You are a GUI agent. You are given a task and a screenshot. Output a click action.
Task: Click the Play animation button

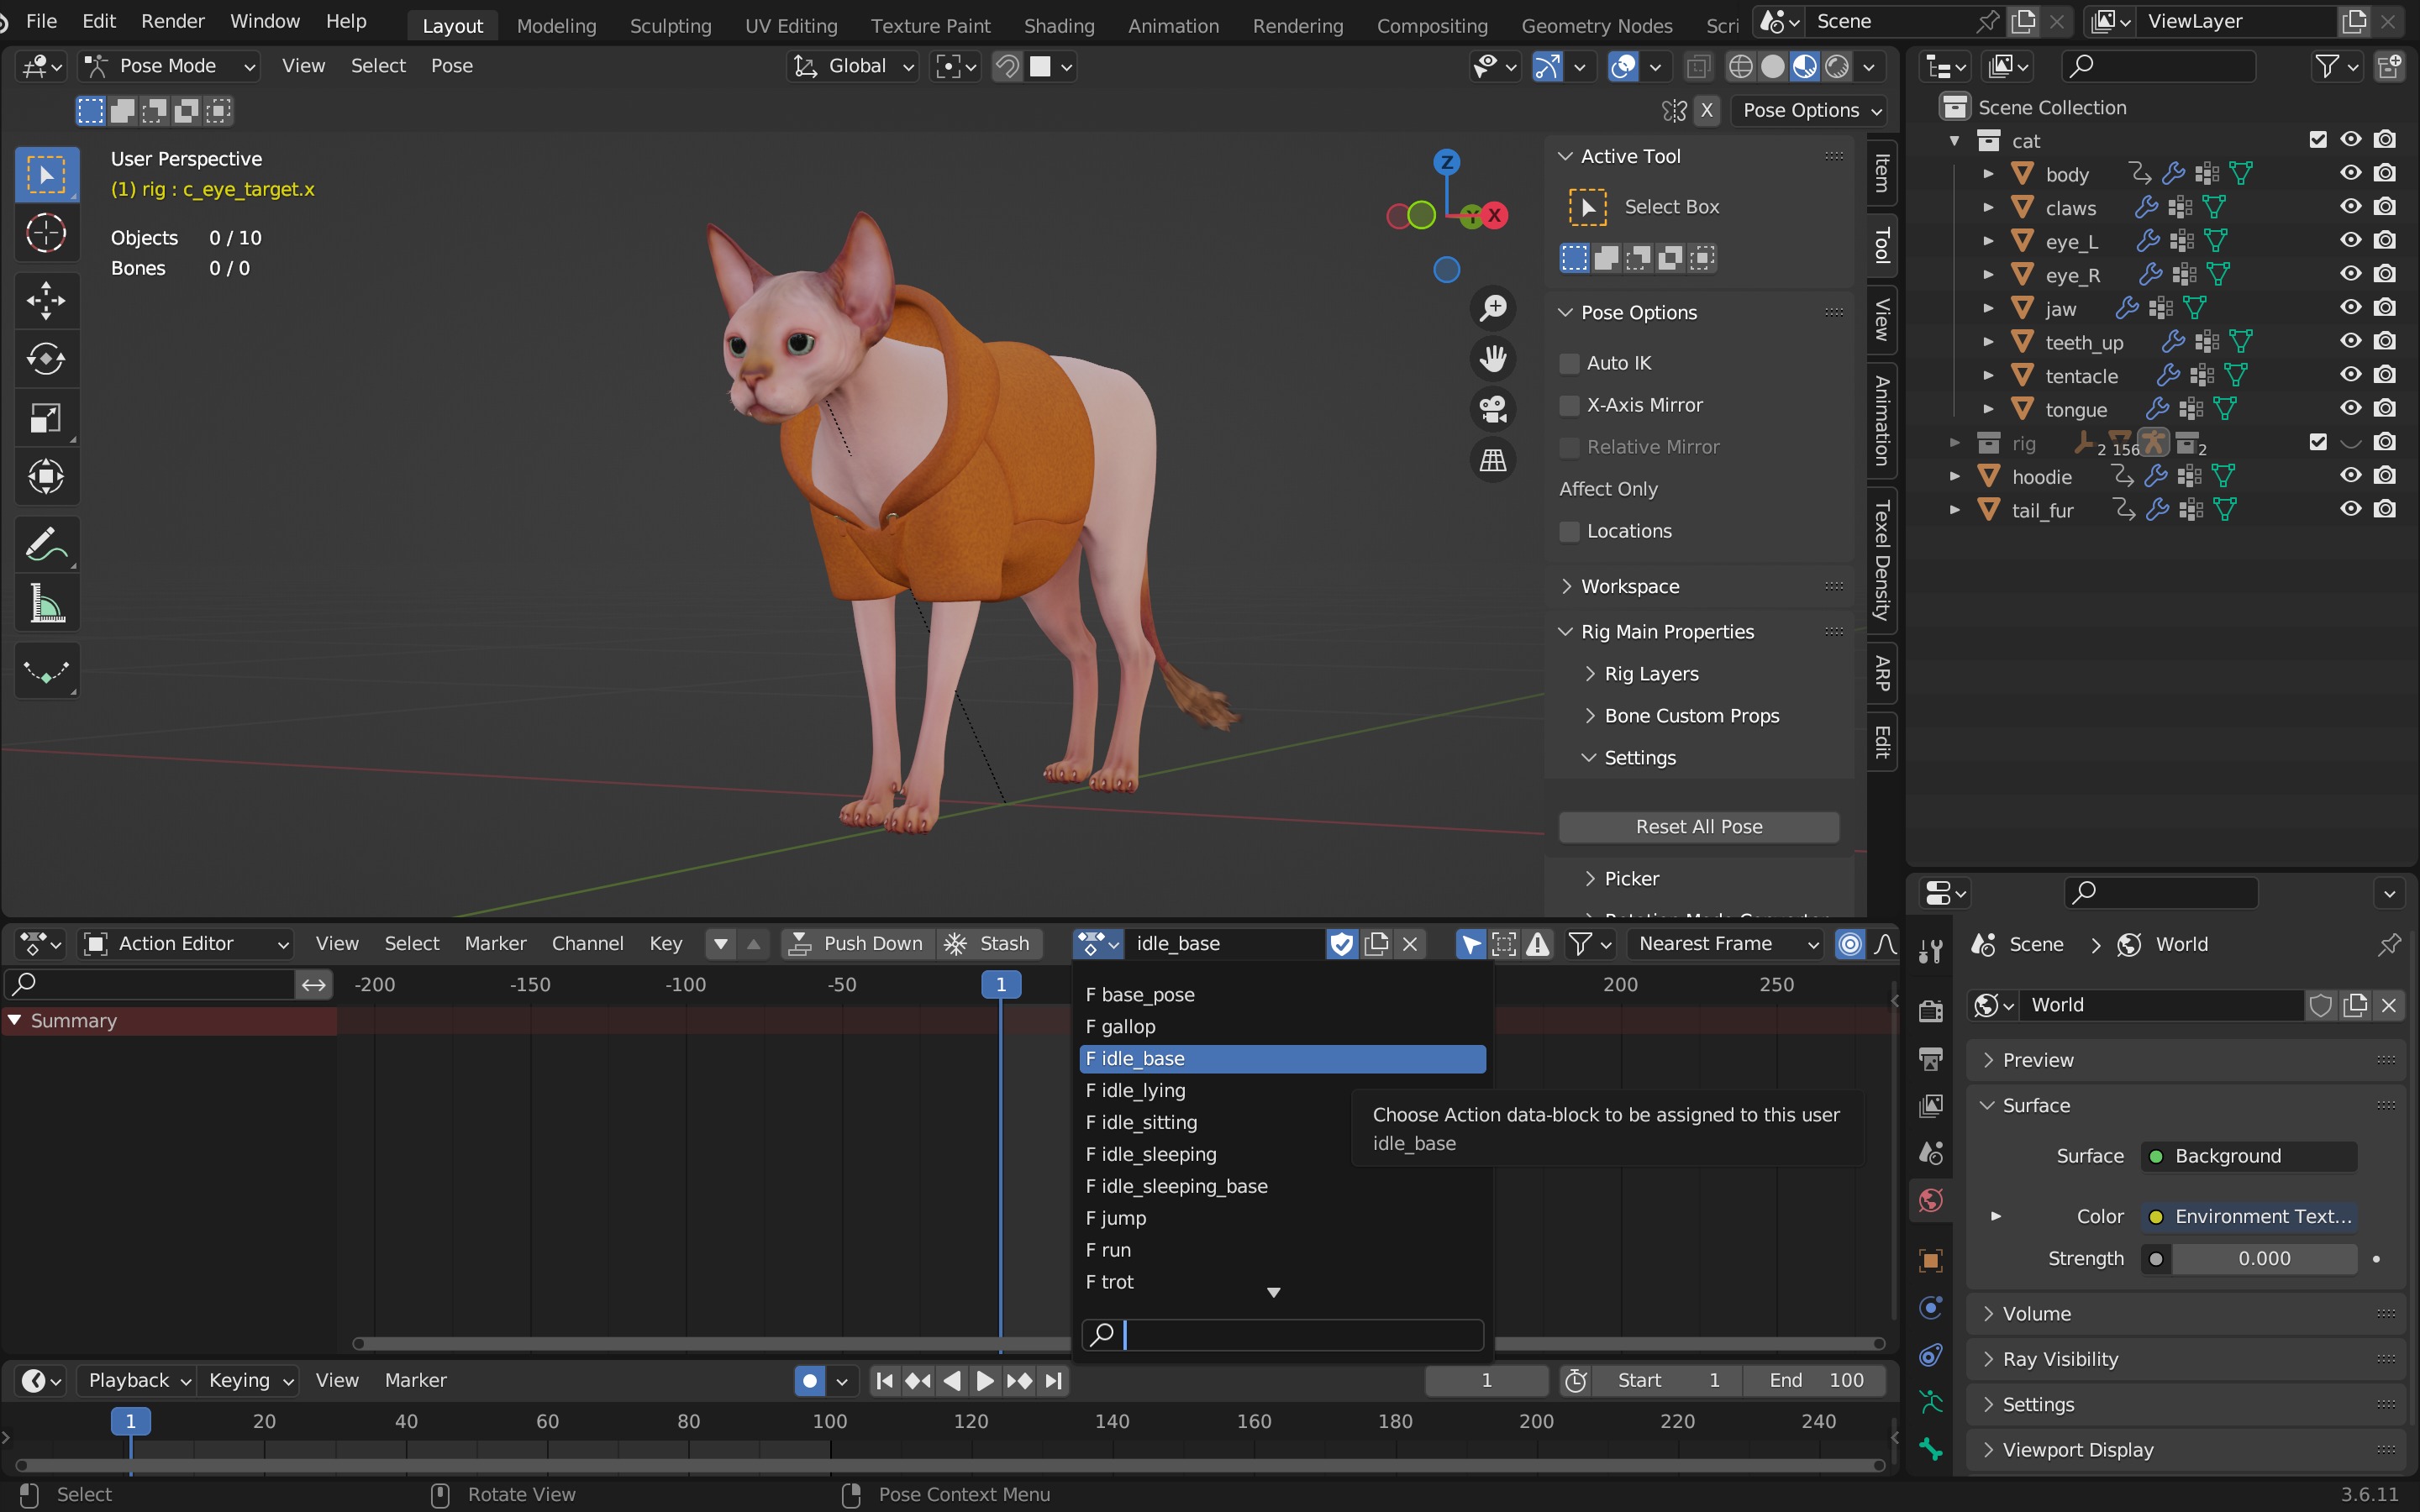985,1380
